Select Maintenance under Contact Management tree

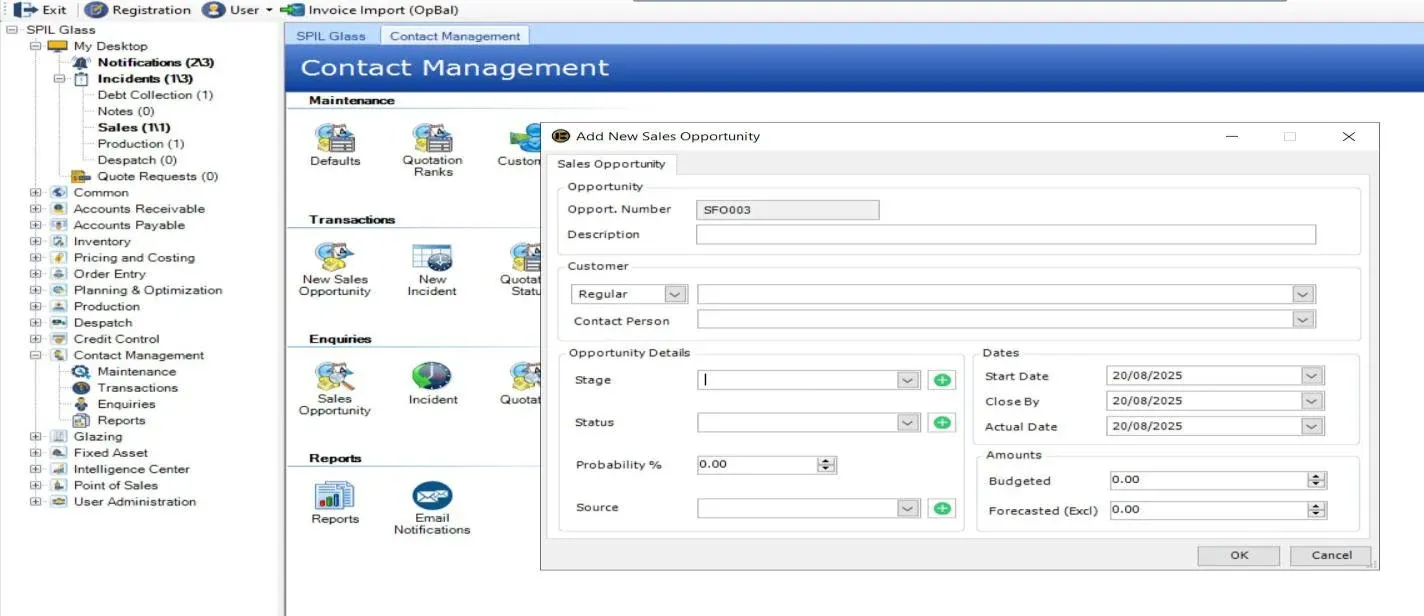click(137, 371)
